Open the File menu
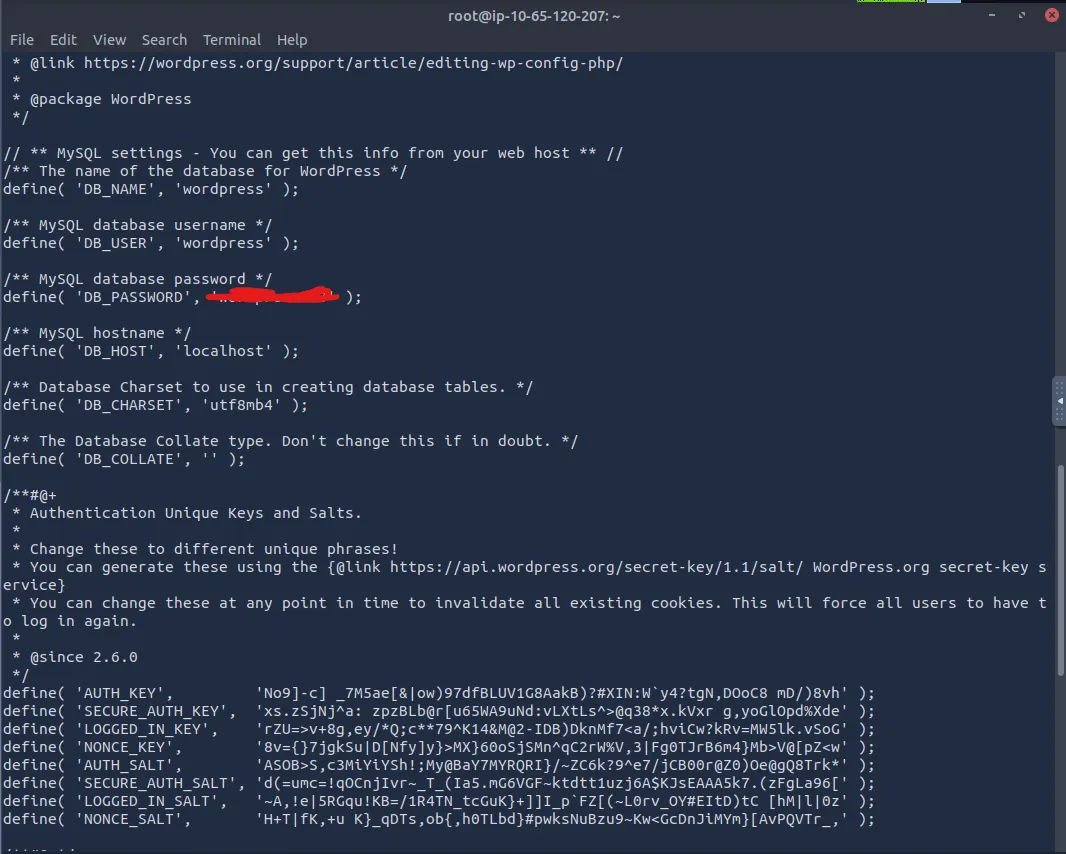The width and height of the screenshot is (1066, 854). point(21,40)
